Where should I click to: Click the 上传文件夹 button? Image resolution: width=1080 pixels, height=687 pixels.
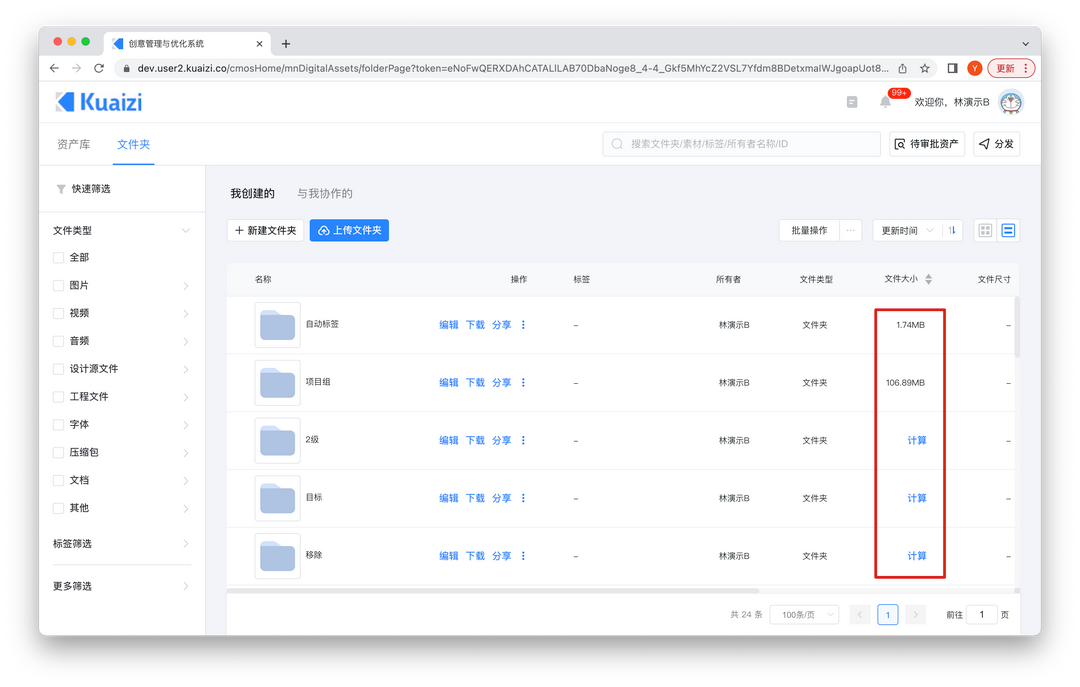[349, 230]
